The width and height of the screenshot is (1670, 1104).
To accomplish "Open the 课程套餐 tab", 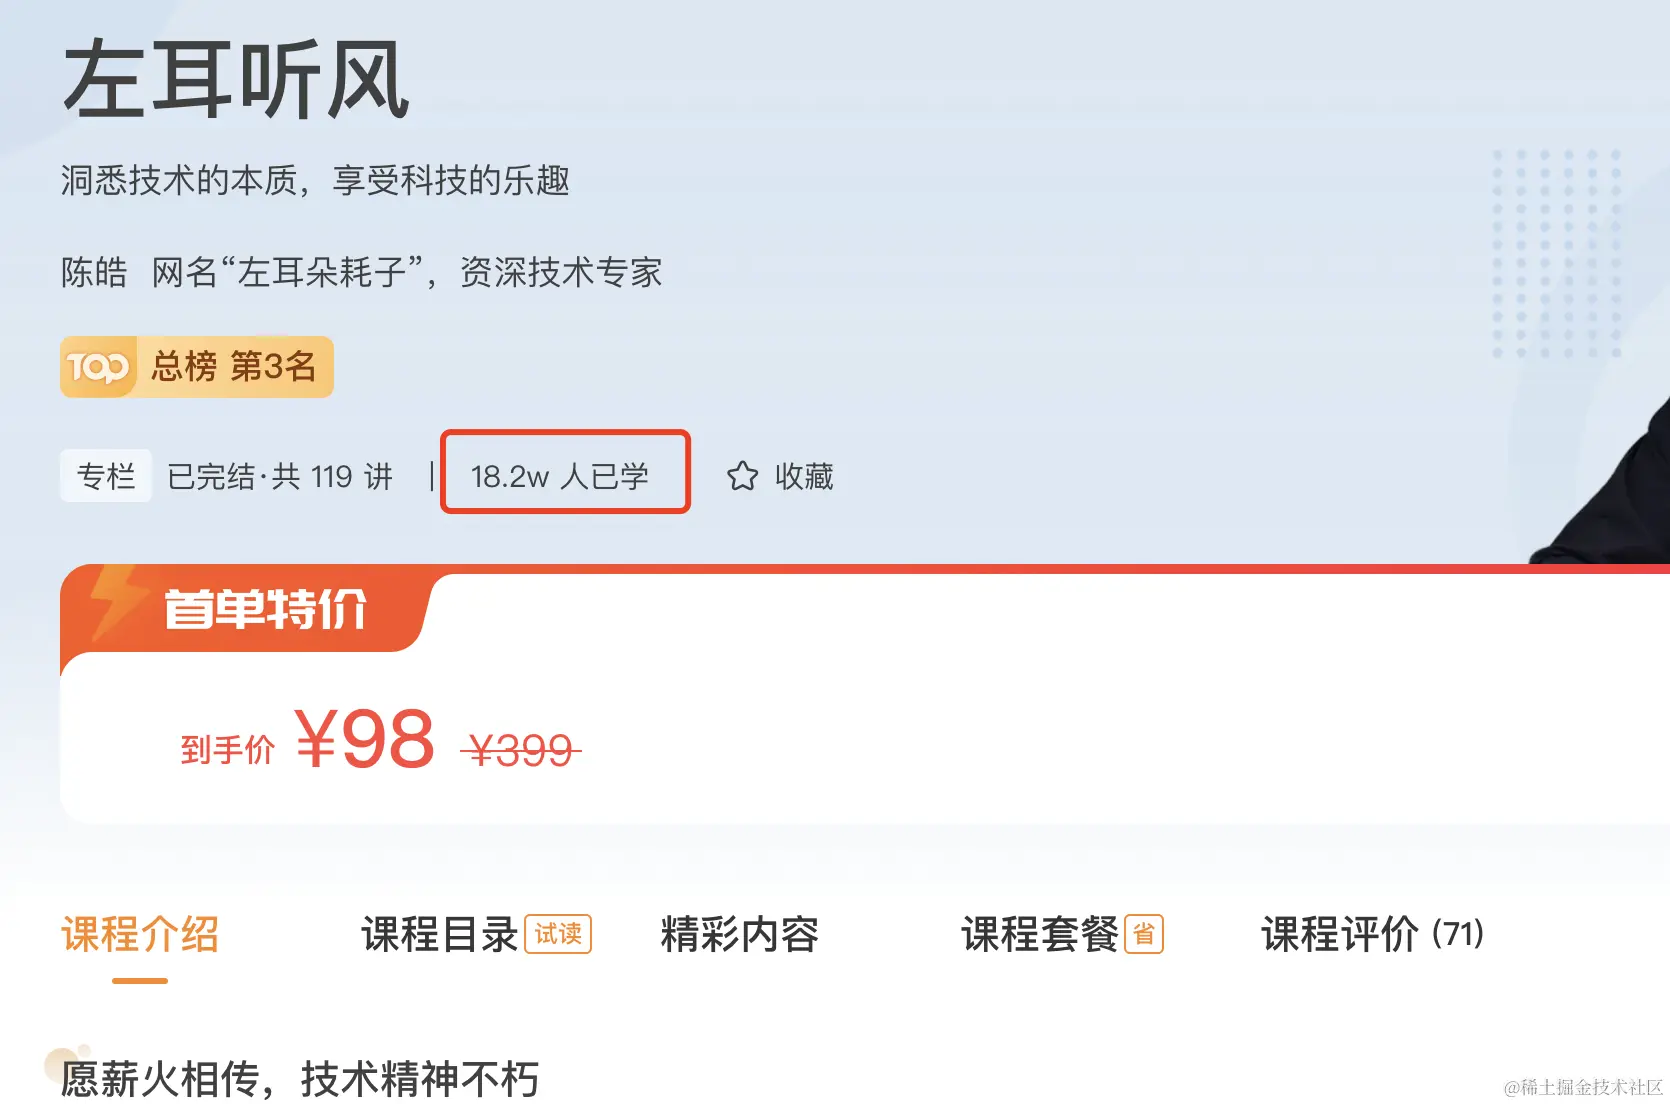I will [1040, 935].
